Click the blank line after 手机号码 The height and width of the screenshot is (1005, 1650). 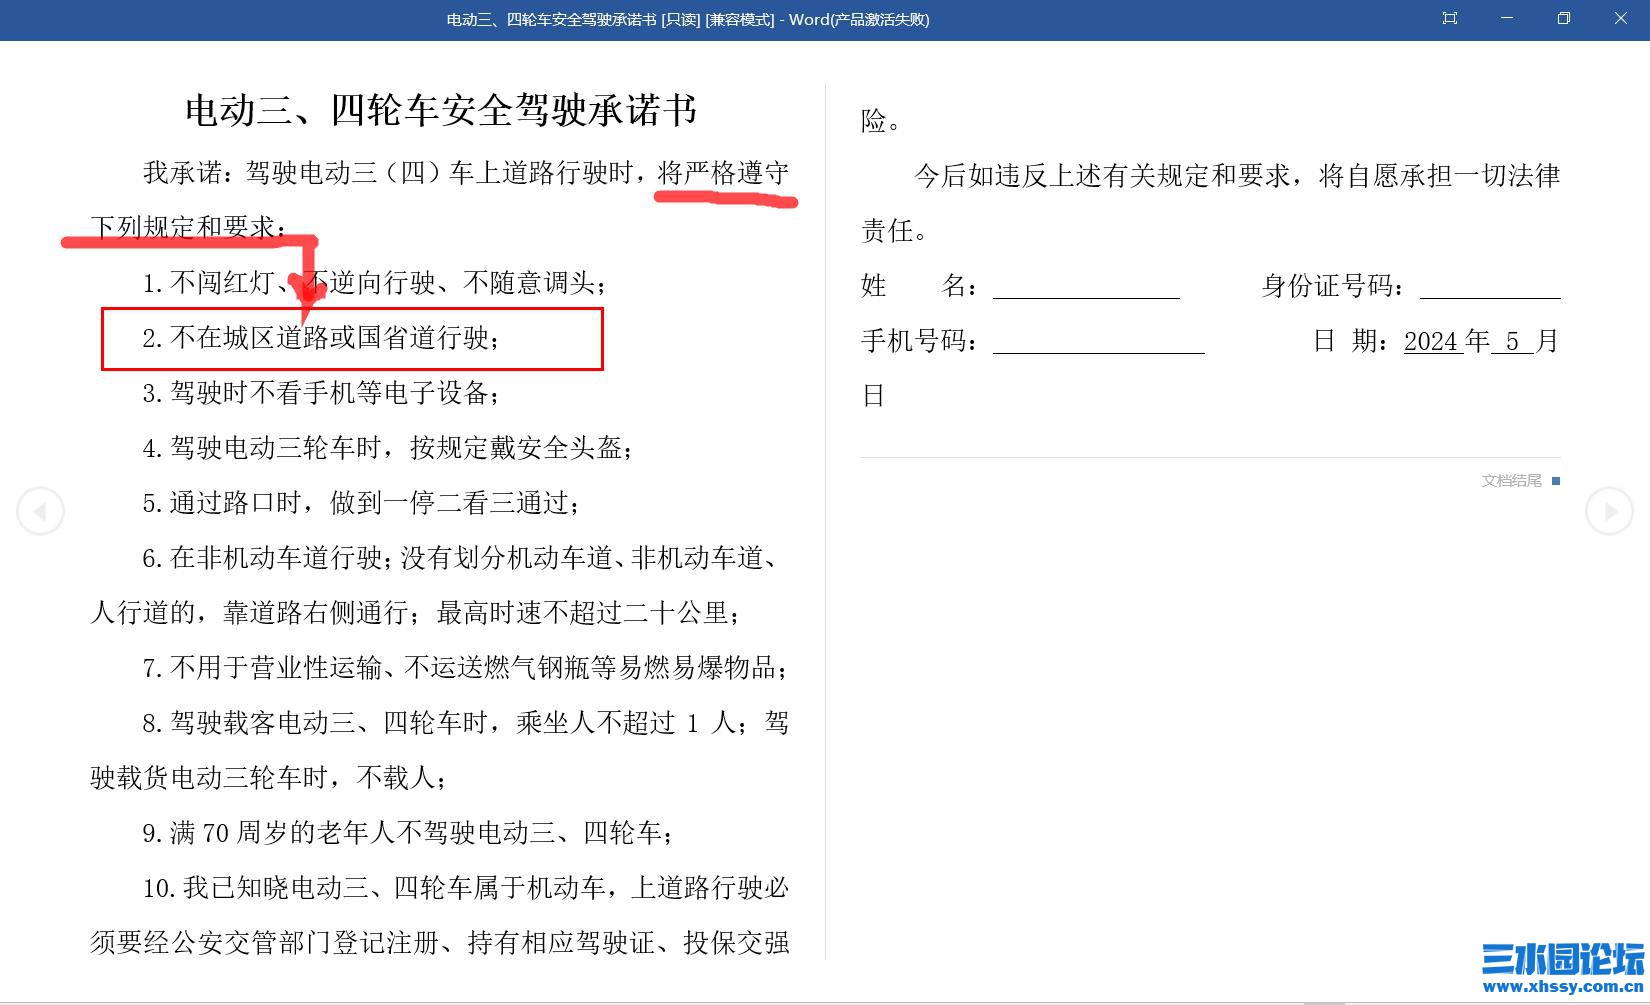[1099, 342]
